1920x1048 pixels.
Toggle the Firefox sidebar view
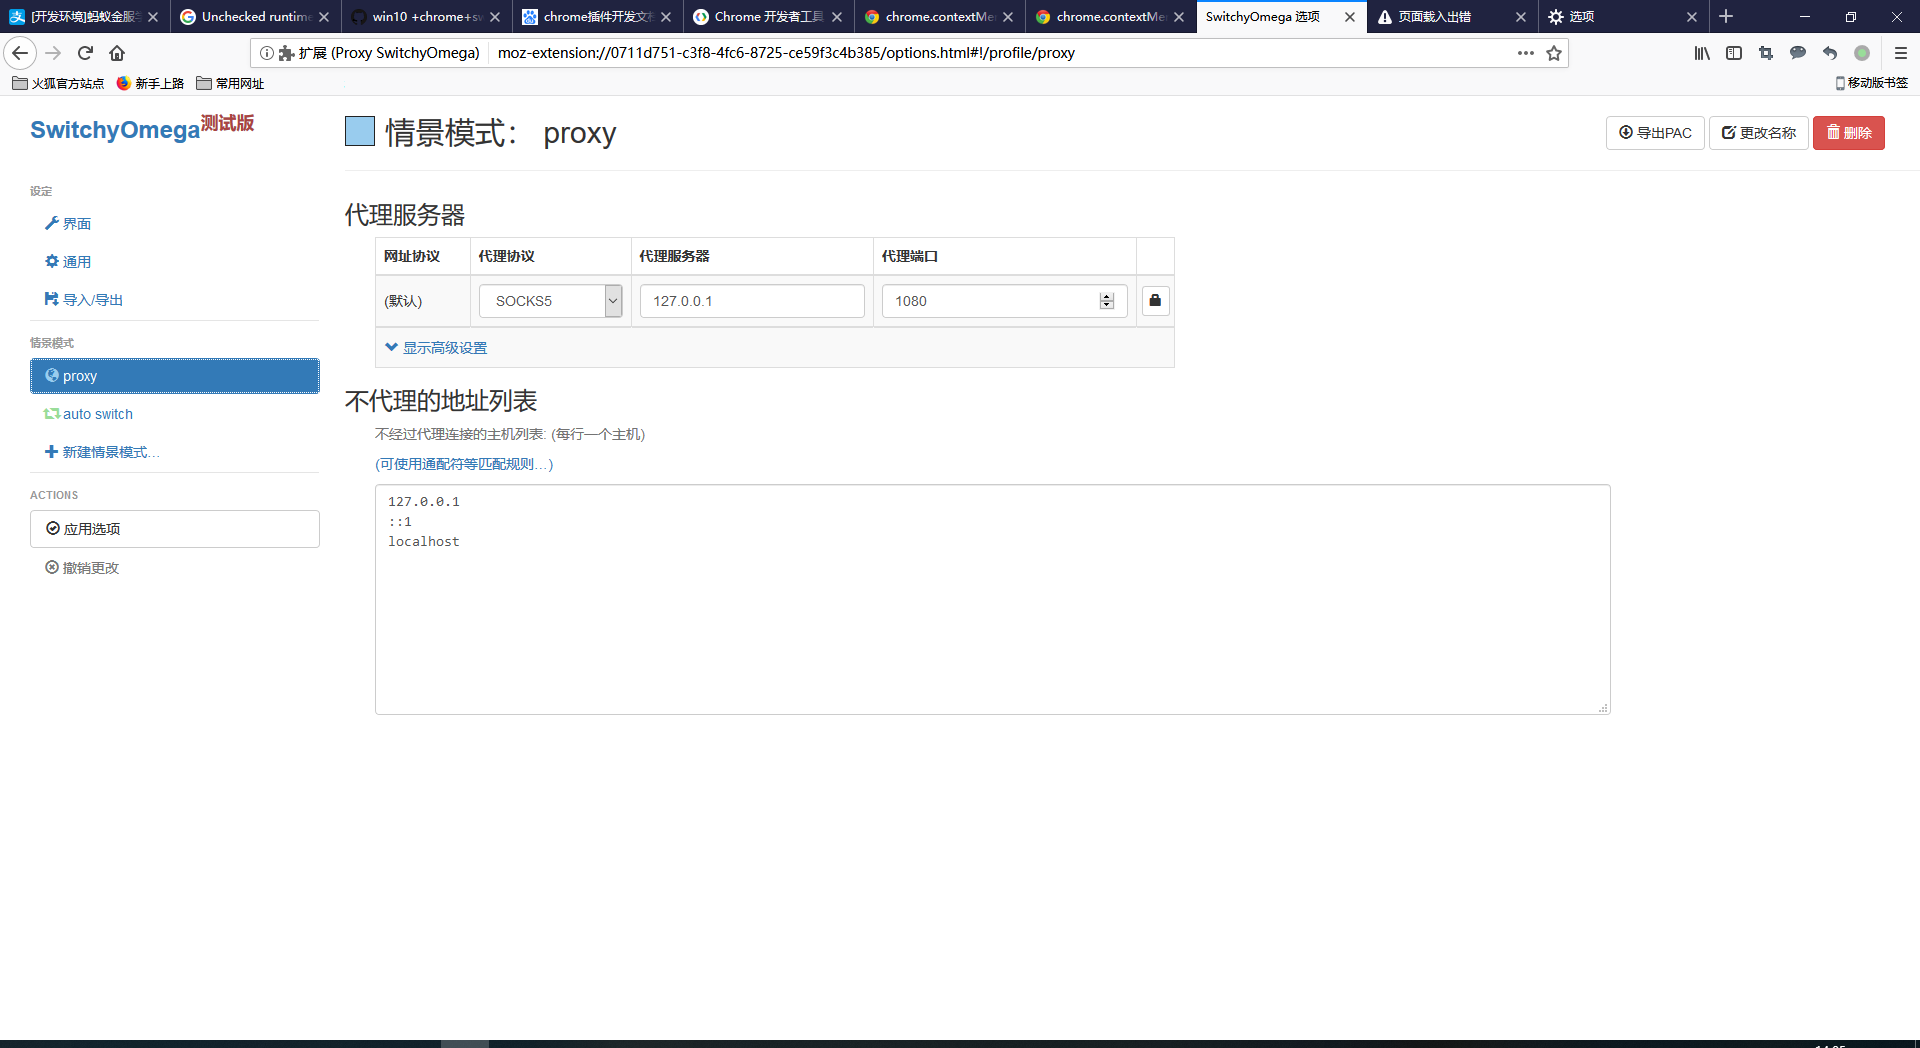(x=1734, y=53)
